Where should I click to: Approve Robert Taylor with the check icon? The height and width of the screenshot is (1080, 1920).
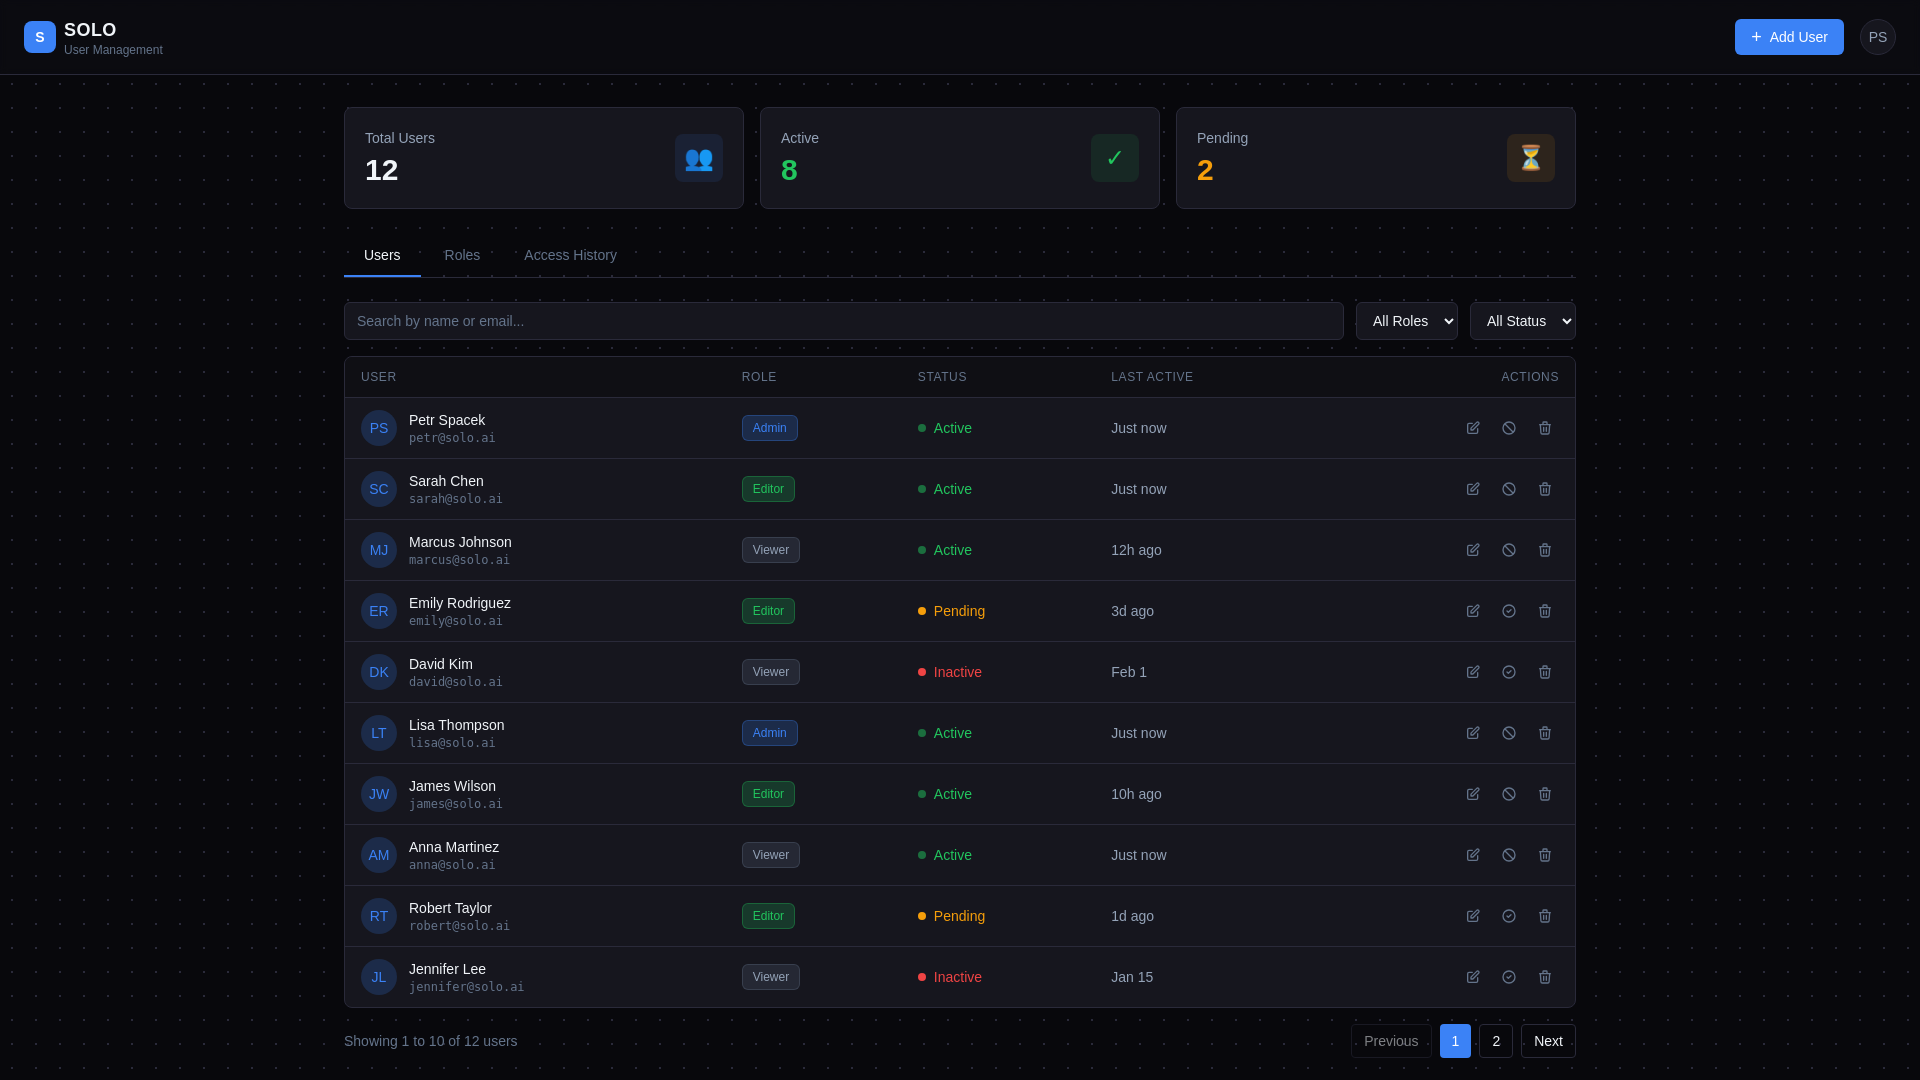(x=1509, y=916)
